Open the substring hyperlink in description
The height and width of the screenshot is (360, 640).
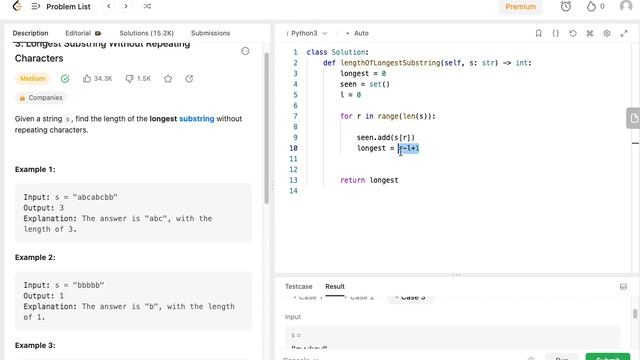pos(196,119)
